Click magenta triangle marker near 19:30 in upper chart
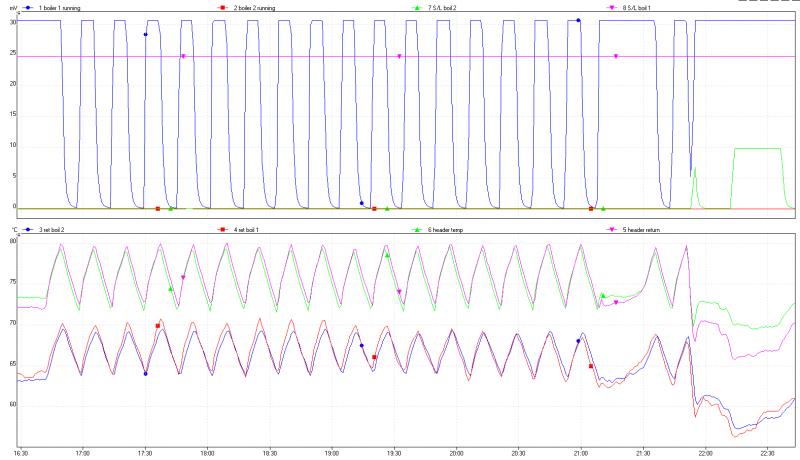 pos(399,56)
